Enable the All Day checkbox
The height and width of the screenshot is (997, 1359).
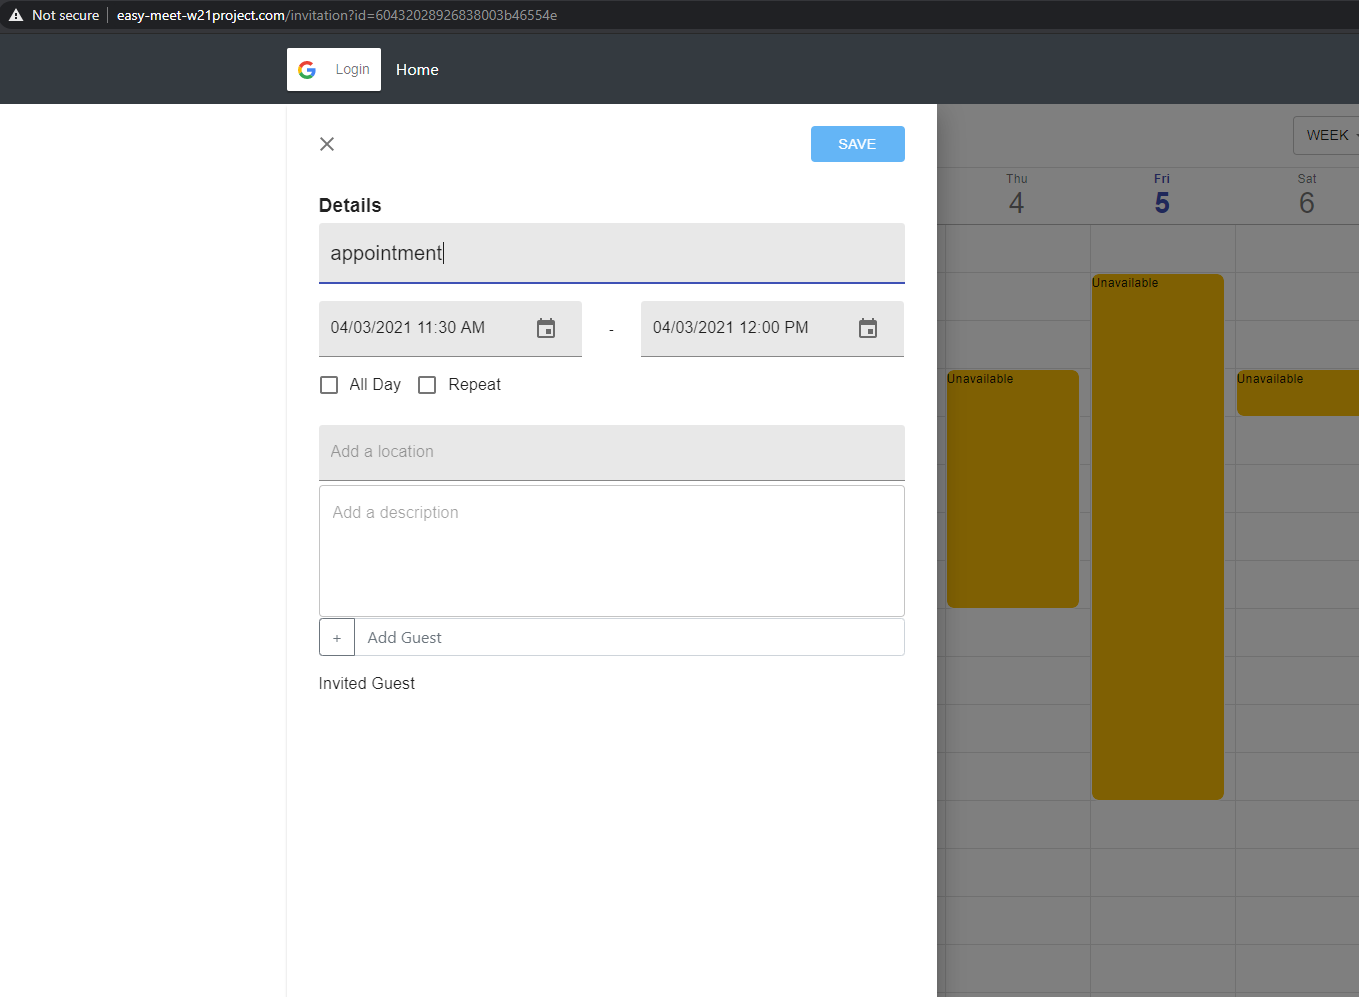(x=329, y=385)
